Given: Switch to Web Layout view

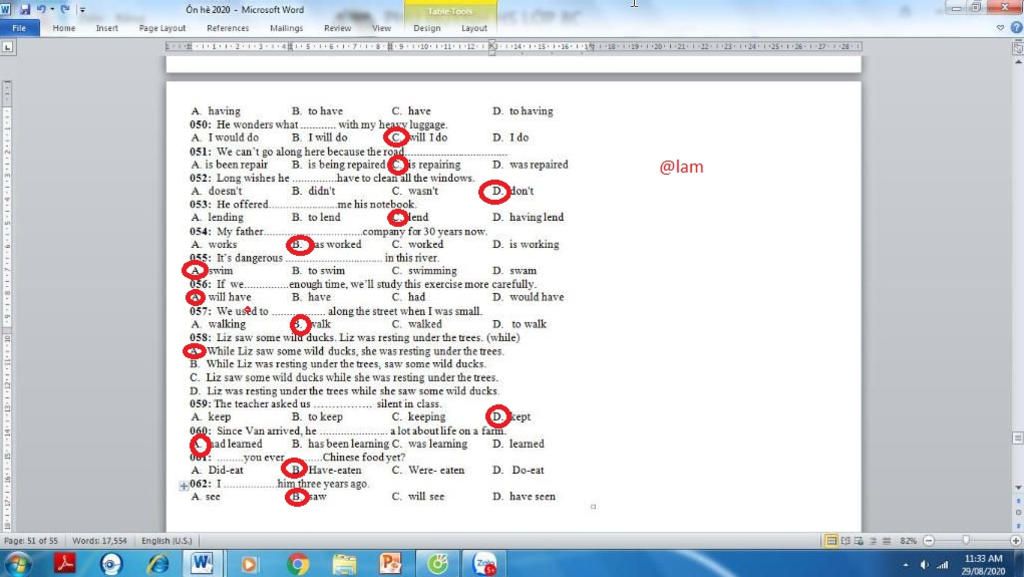Looking at the screenshot, I should click(859, 541).
